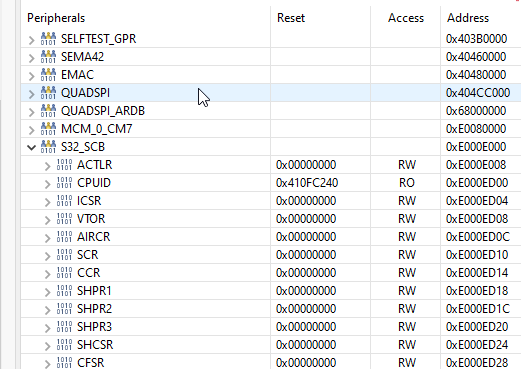Expand the SHPR1 register fields
This screenshot has height=369, width=521.
click(x=47, y=292)
